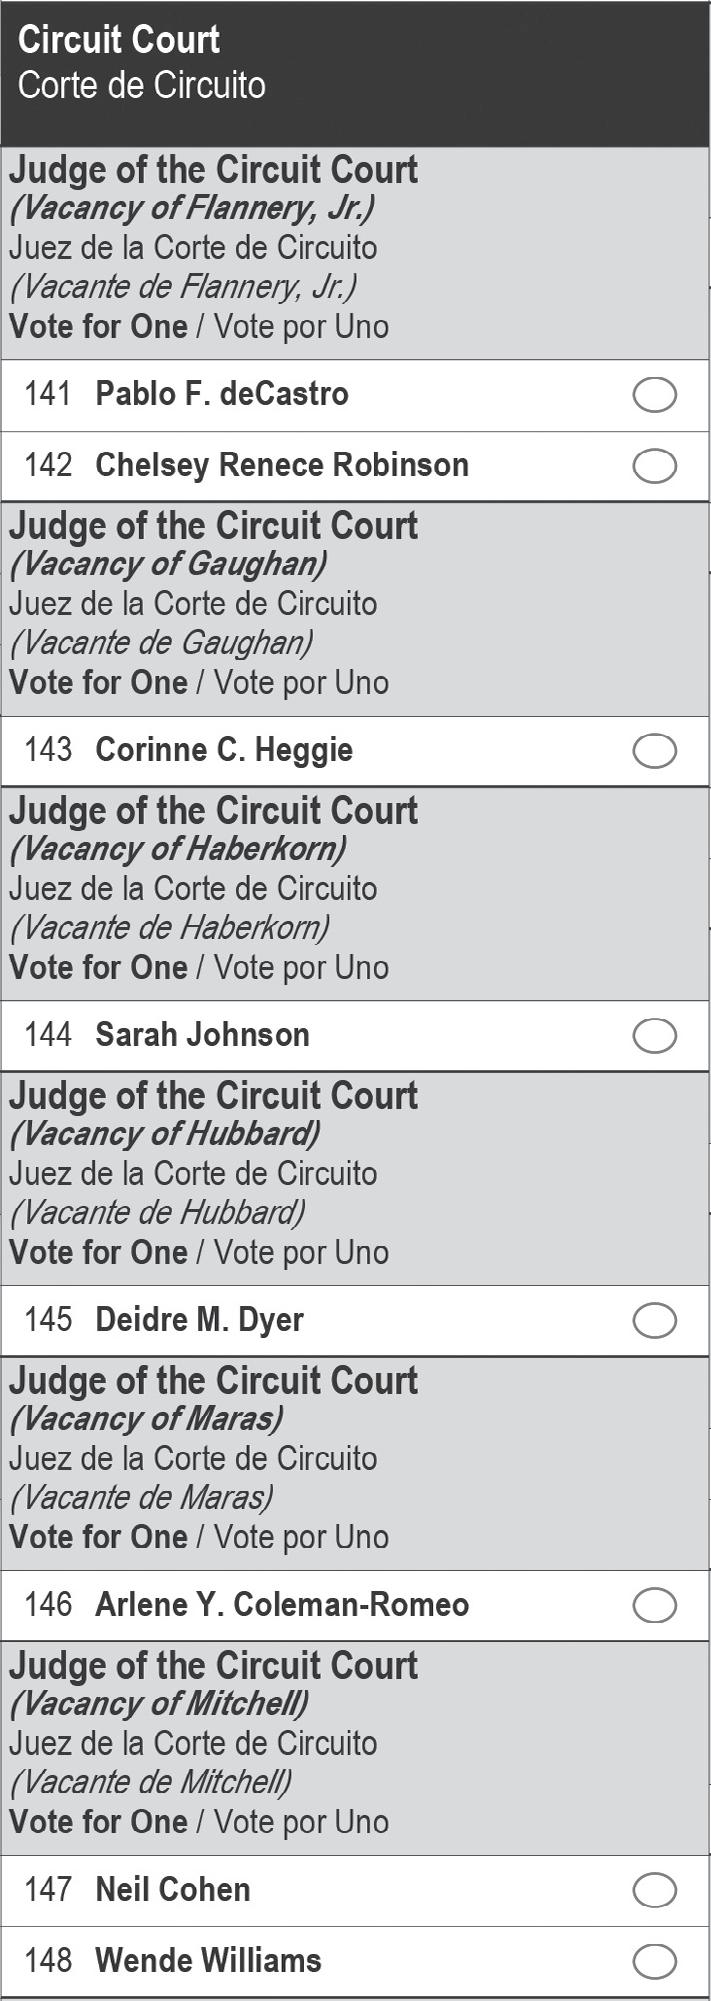This screenshot has height=2001, width=711.
Task: Choose Sarah Johnson's voting oval
Action: coord(654,1036)
